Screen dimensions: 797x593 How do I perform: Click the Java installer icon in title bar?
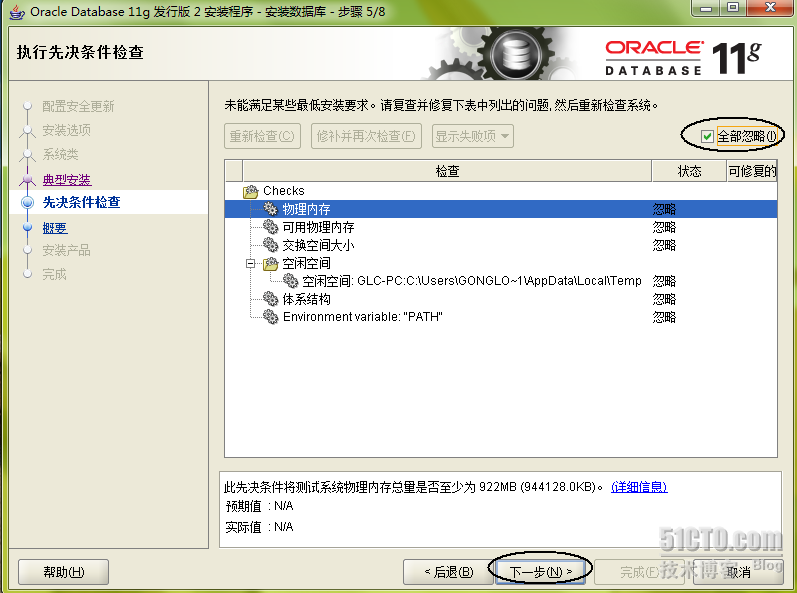[17, 12]
